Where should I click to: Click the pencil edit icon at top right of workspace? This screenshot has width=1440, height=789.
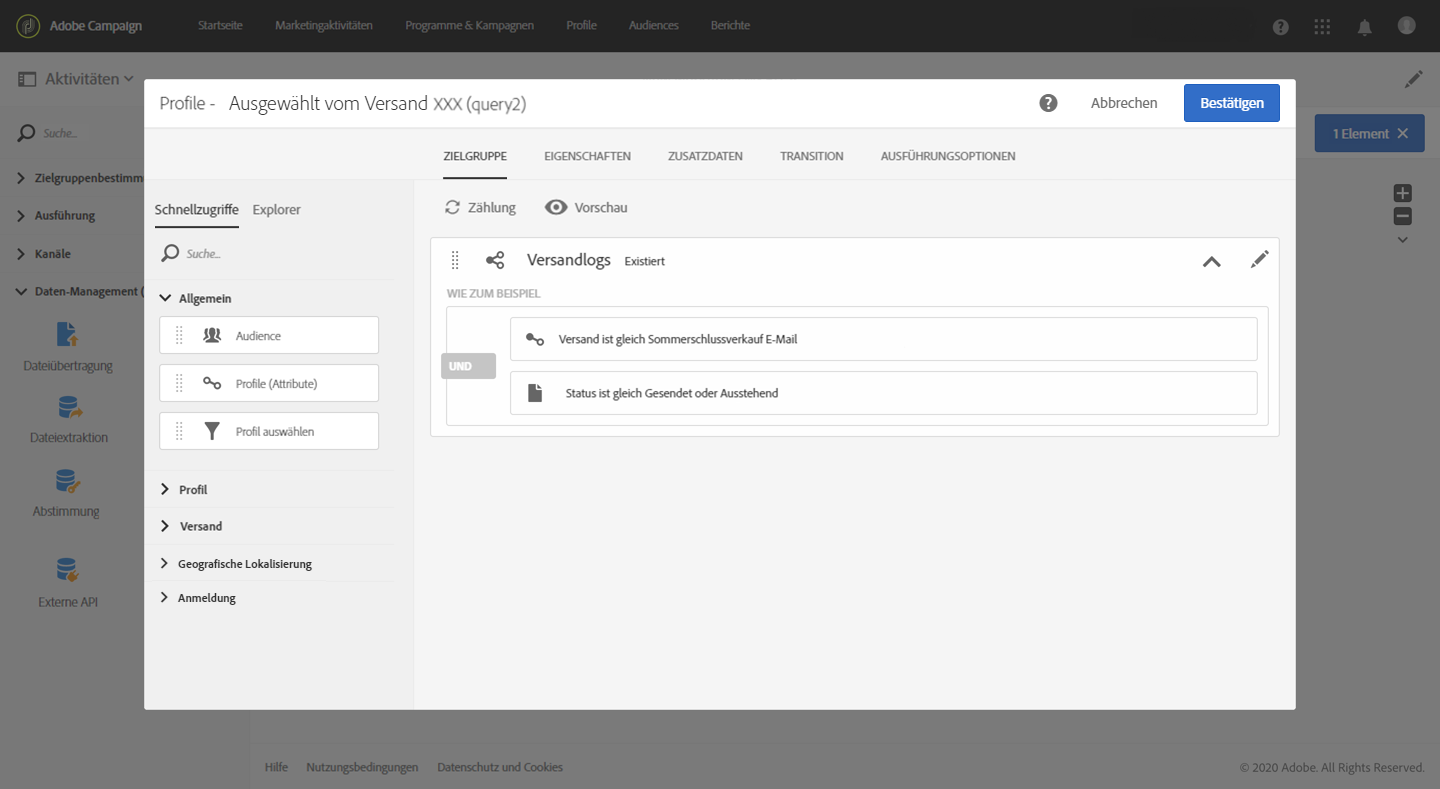[x=1413, y=78]
